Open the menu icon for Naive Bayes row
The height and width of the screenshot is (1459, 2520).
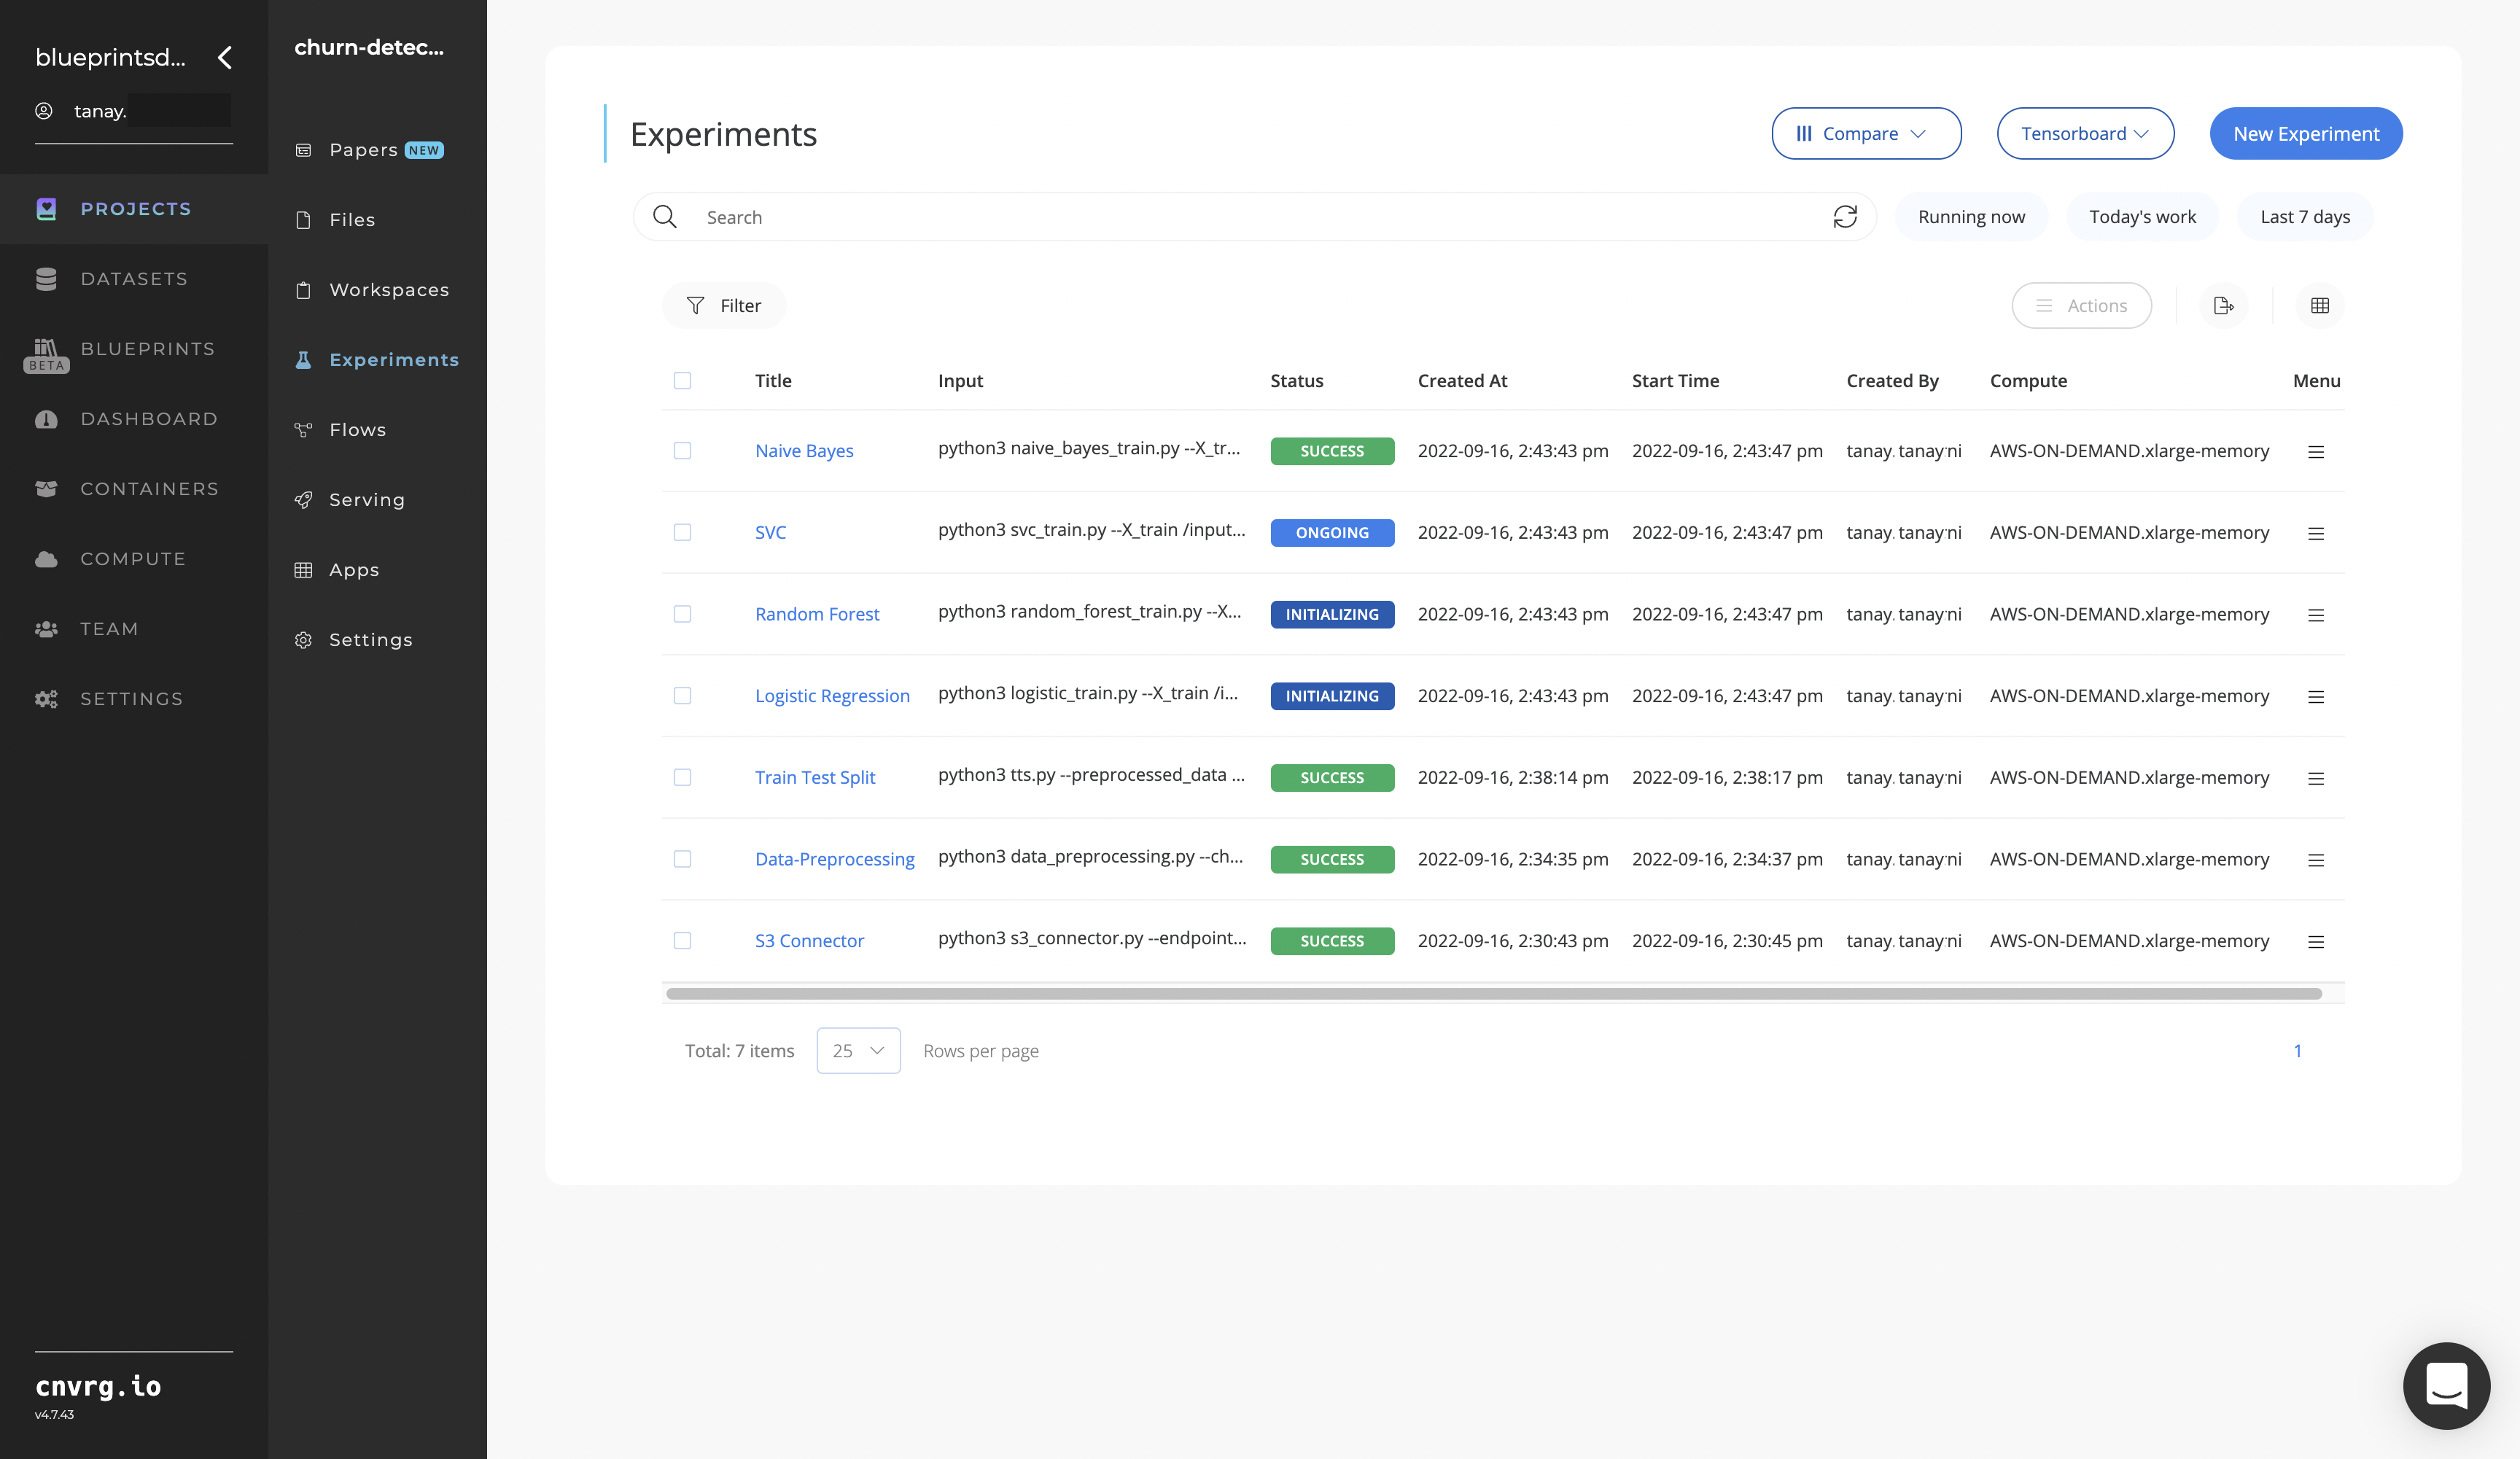[x=2316, y=452]
